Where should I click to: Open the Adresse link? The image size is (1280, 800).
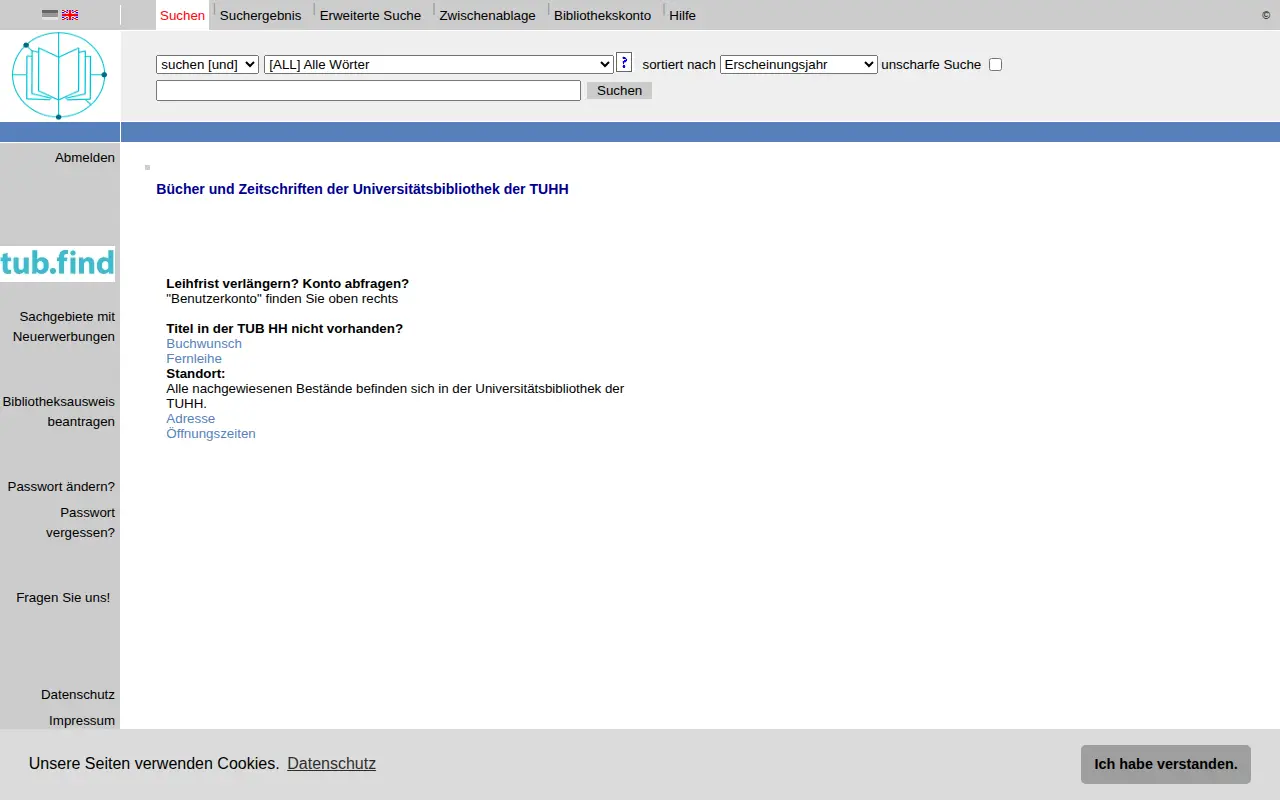190,418
